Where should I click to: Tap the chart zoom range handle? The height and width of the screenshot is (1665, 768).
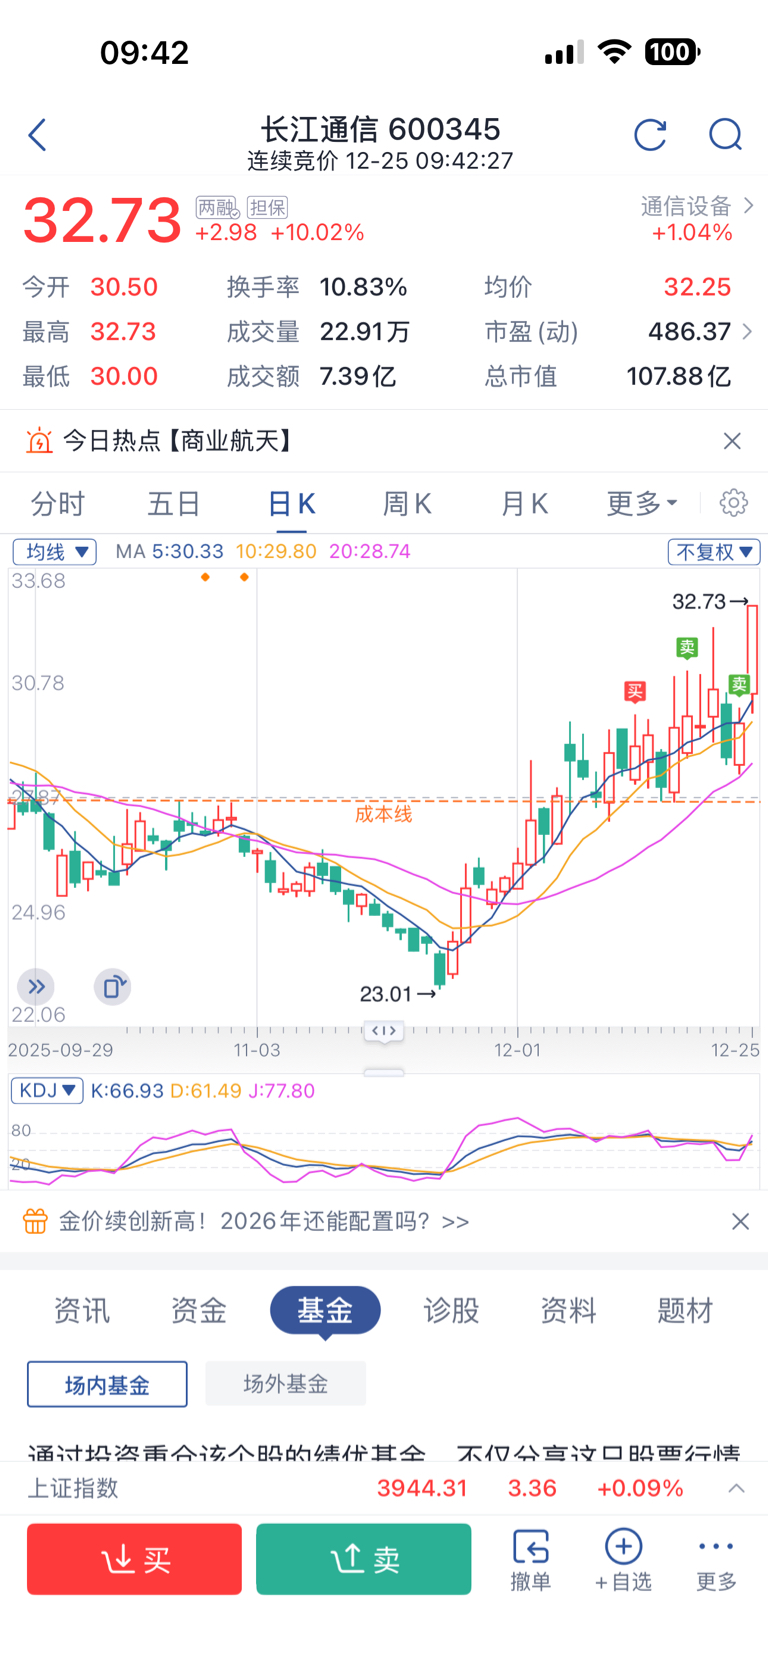coord(384,1030)
